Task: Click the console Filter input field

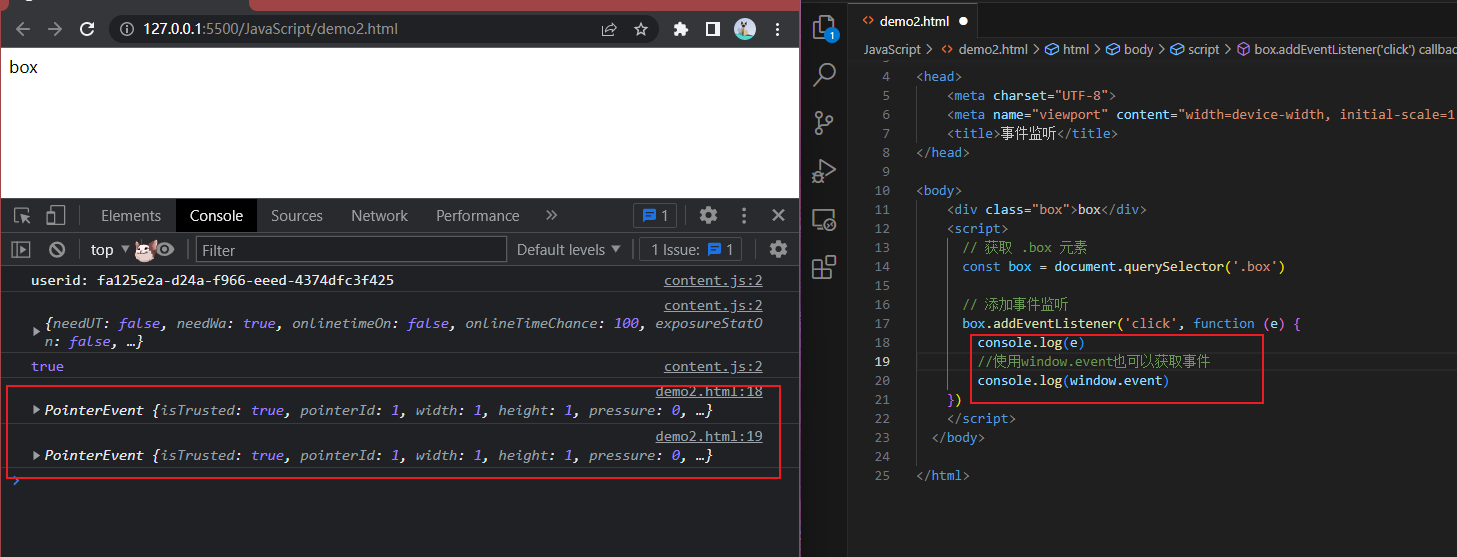Action: click(x=350, y=250)
